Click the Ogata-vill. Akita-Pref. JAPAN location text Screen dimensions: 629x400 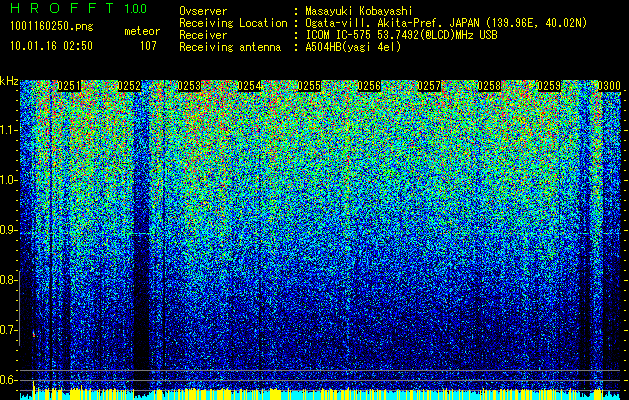tap(446, 23)
